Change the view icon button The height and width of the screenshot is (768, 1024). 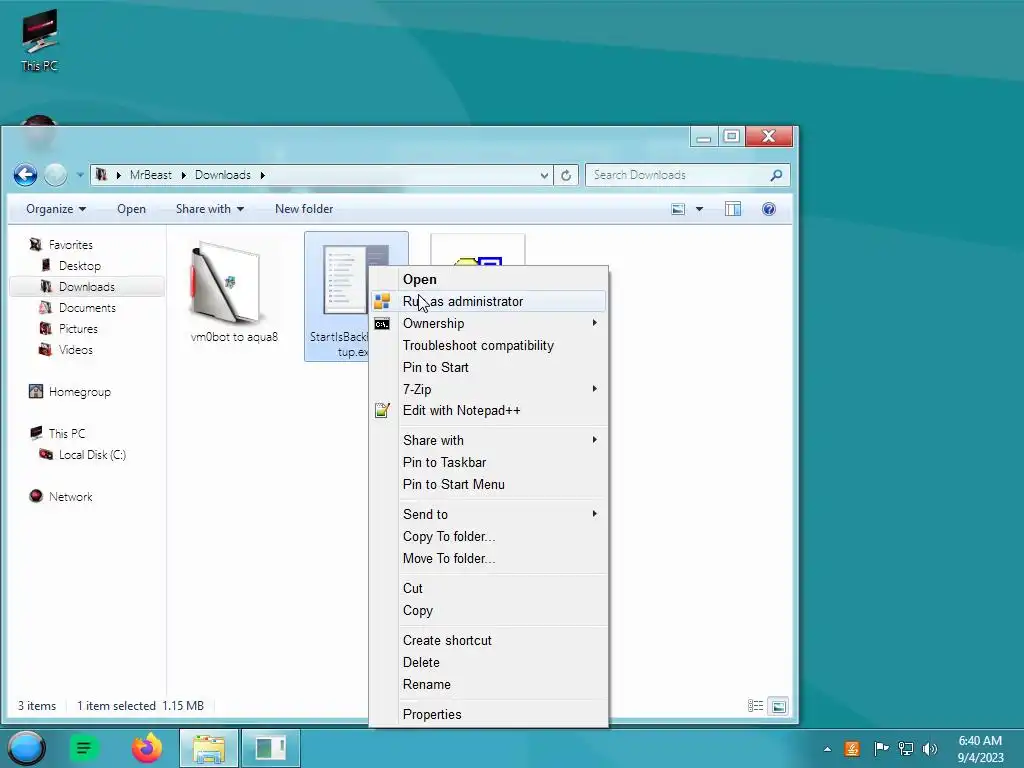(x=678, y=209)
